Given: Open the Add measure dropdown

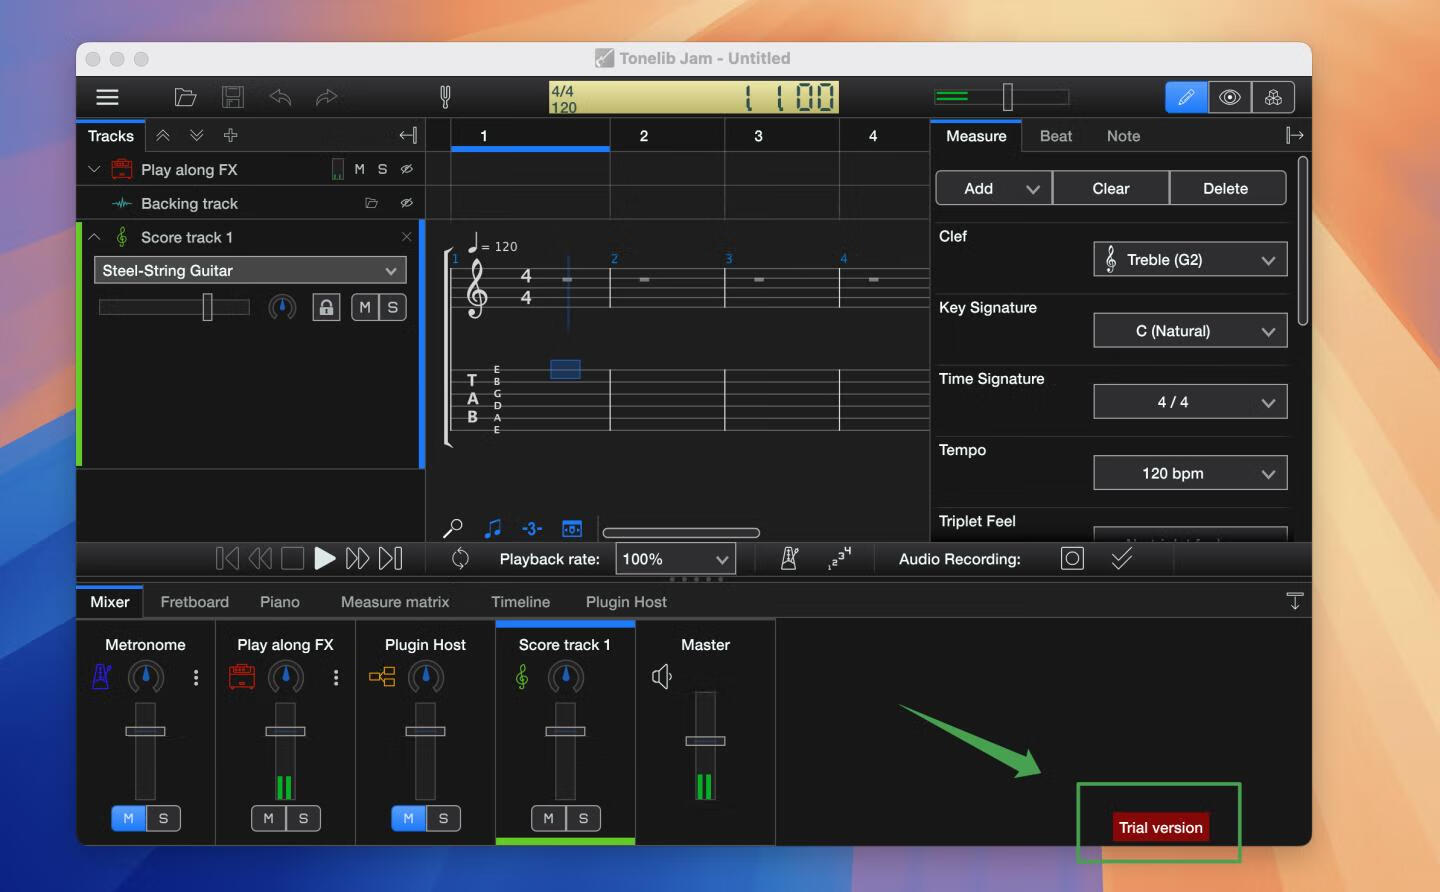Looking at the screenshot, I should [993, 188].
